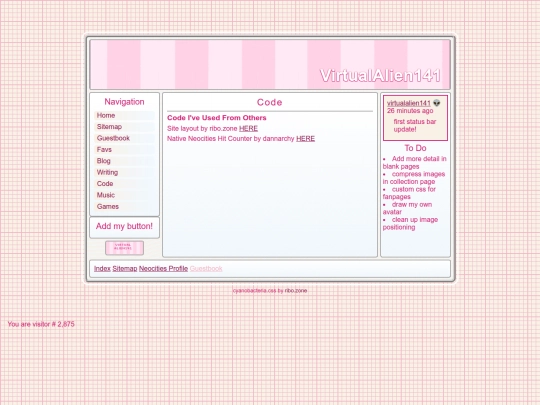Screen dimensions: 540x405
Task: Click the HERE link for ribo.zone layout
Action: point(248,128)
